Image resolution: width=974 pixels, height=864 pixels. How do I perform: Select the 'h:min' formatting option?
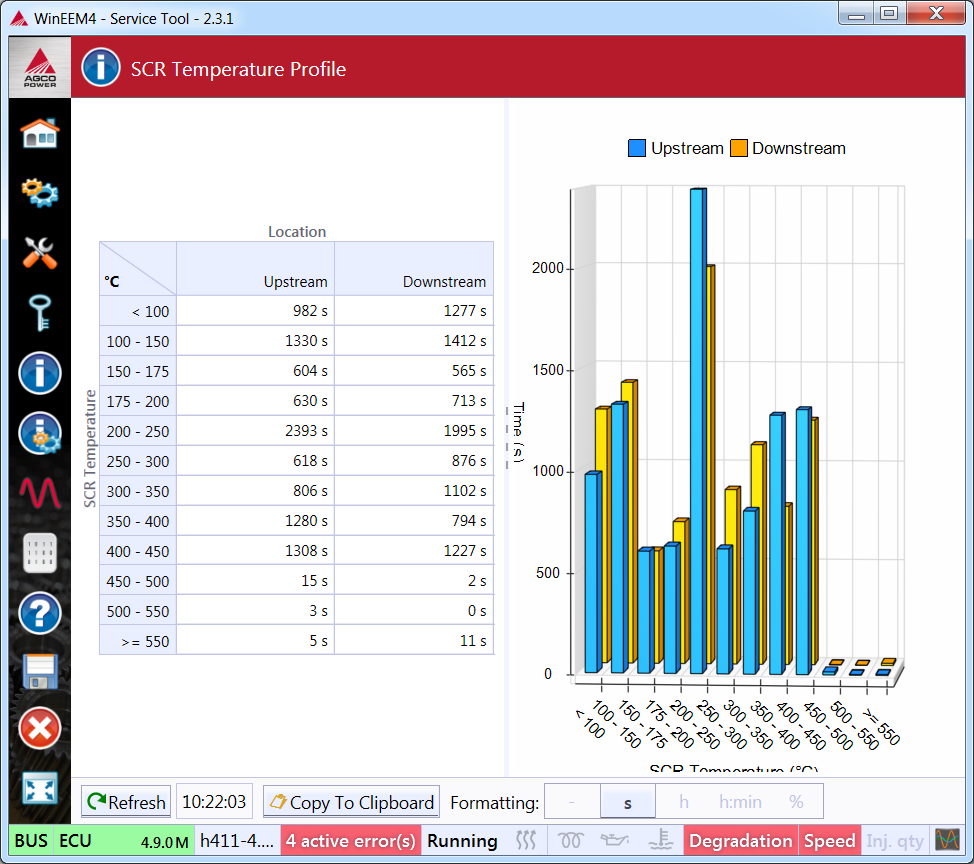click(x=740, y=802)
